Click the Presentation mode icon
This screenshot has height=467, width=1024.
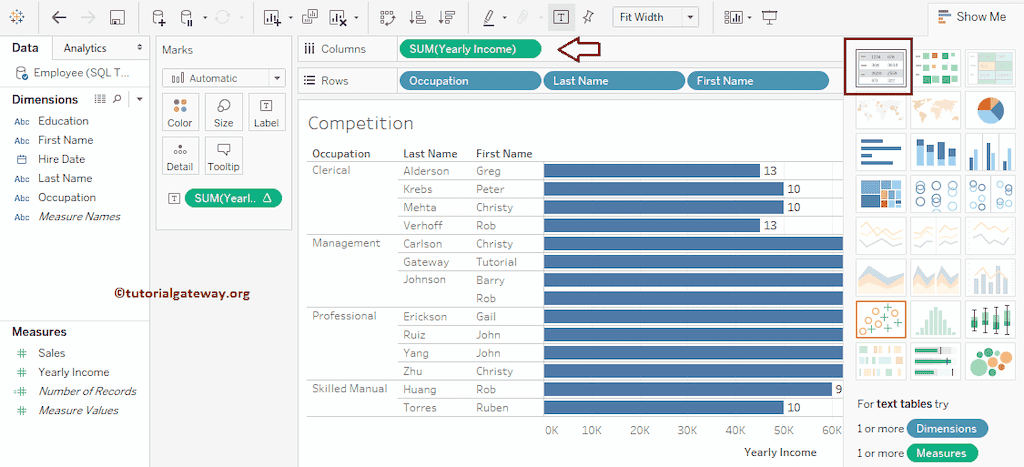(x=769, y=17)
